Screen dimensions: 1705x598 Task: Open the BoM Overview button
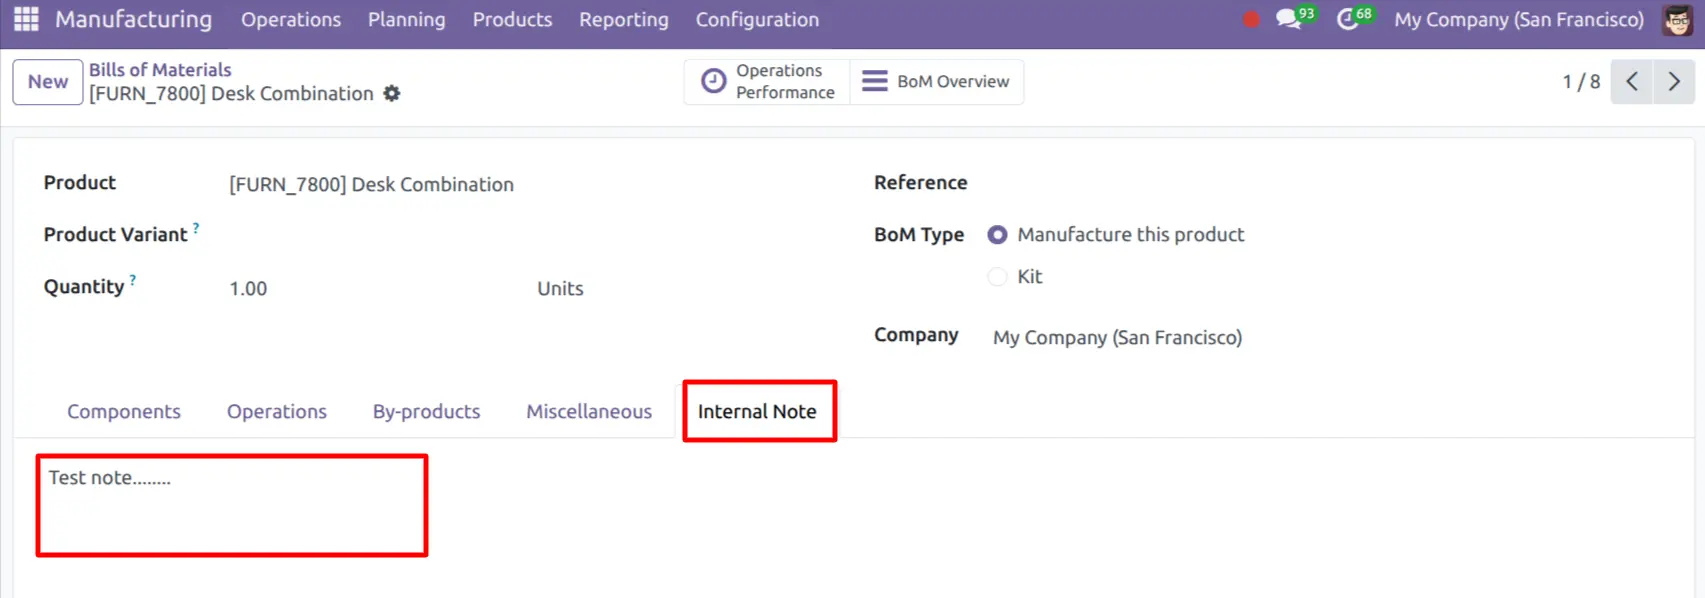pos(937,82)
